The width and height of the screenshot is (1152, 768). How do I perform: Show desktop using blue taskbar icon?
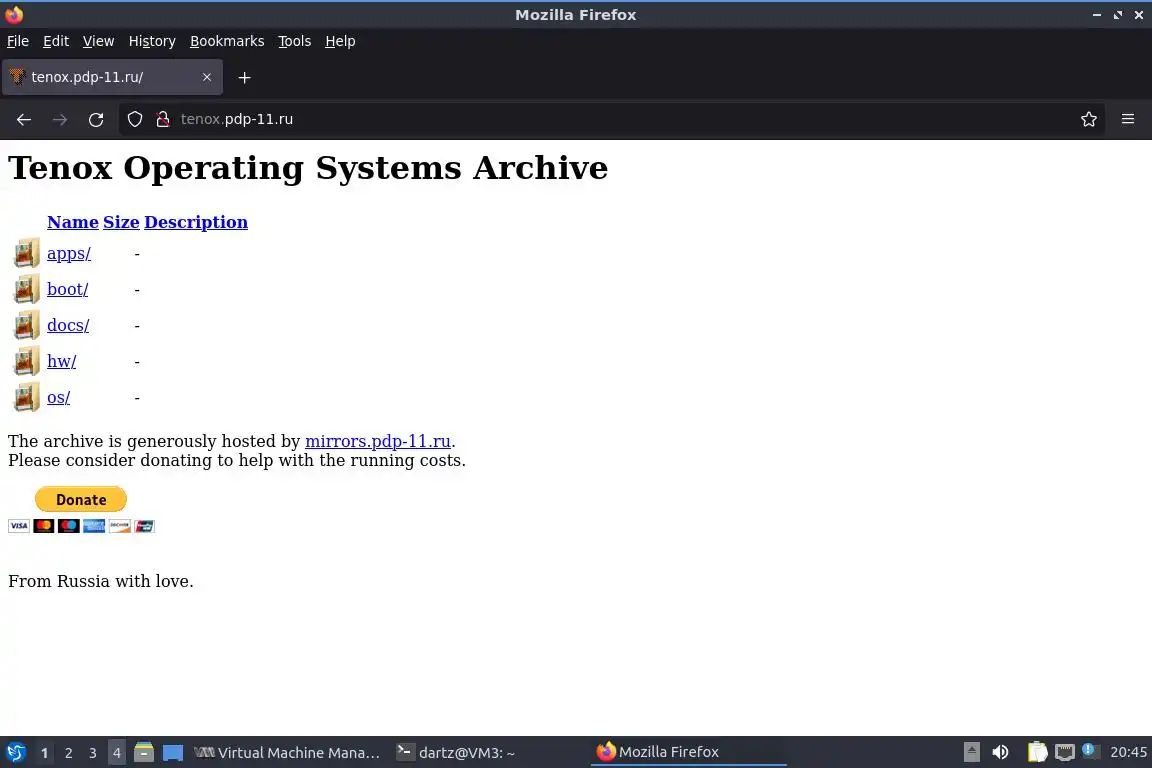pyautogui.click(x=173, y=753)
